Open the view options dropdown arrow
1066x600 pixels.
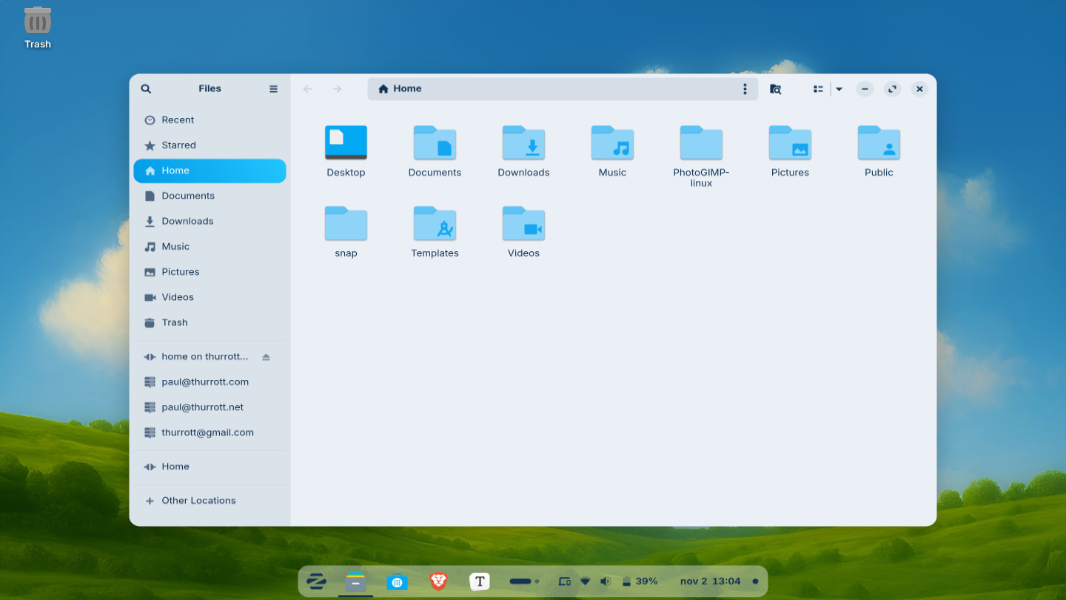839,88
